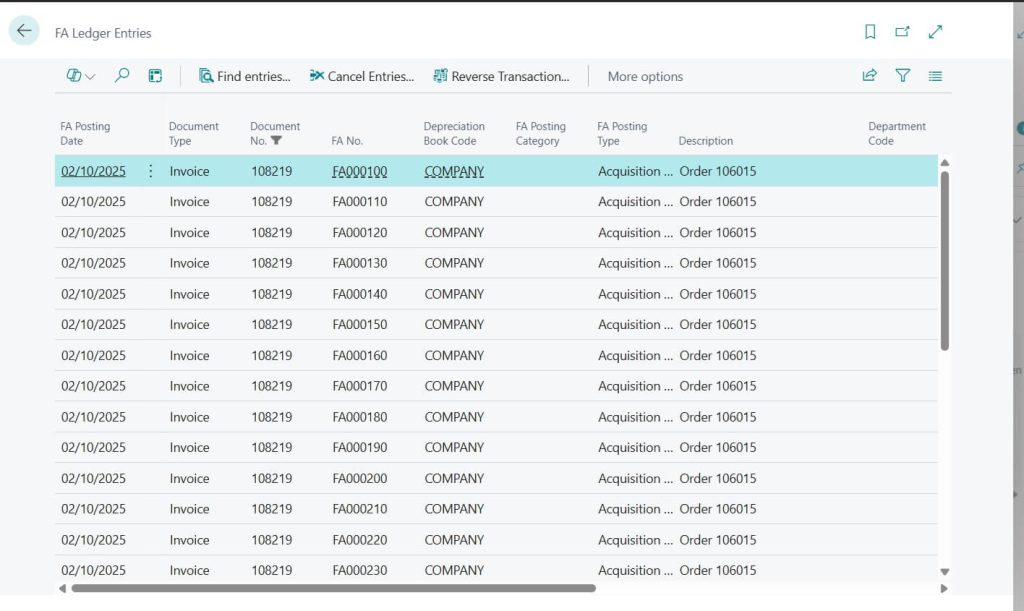The image size is (1024, 611).
Task: Click the share icon
Action: [869, 75]
